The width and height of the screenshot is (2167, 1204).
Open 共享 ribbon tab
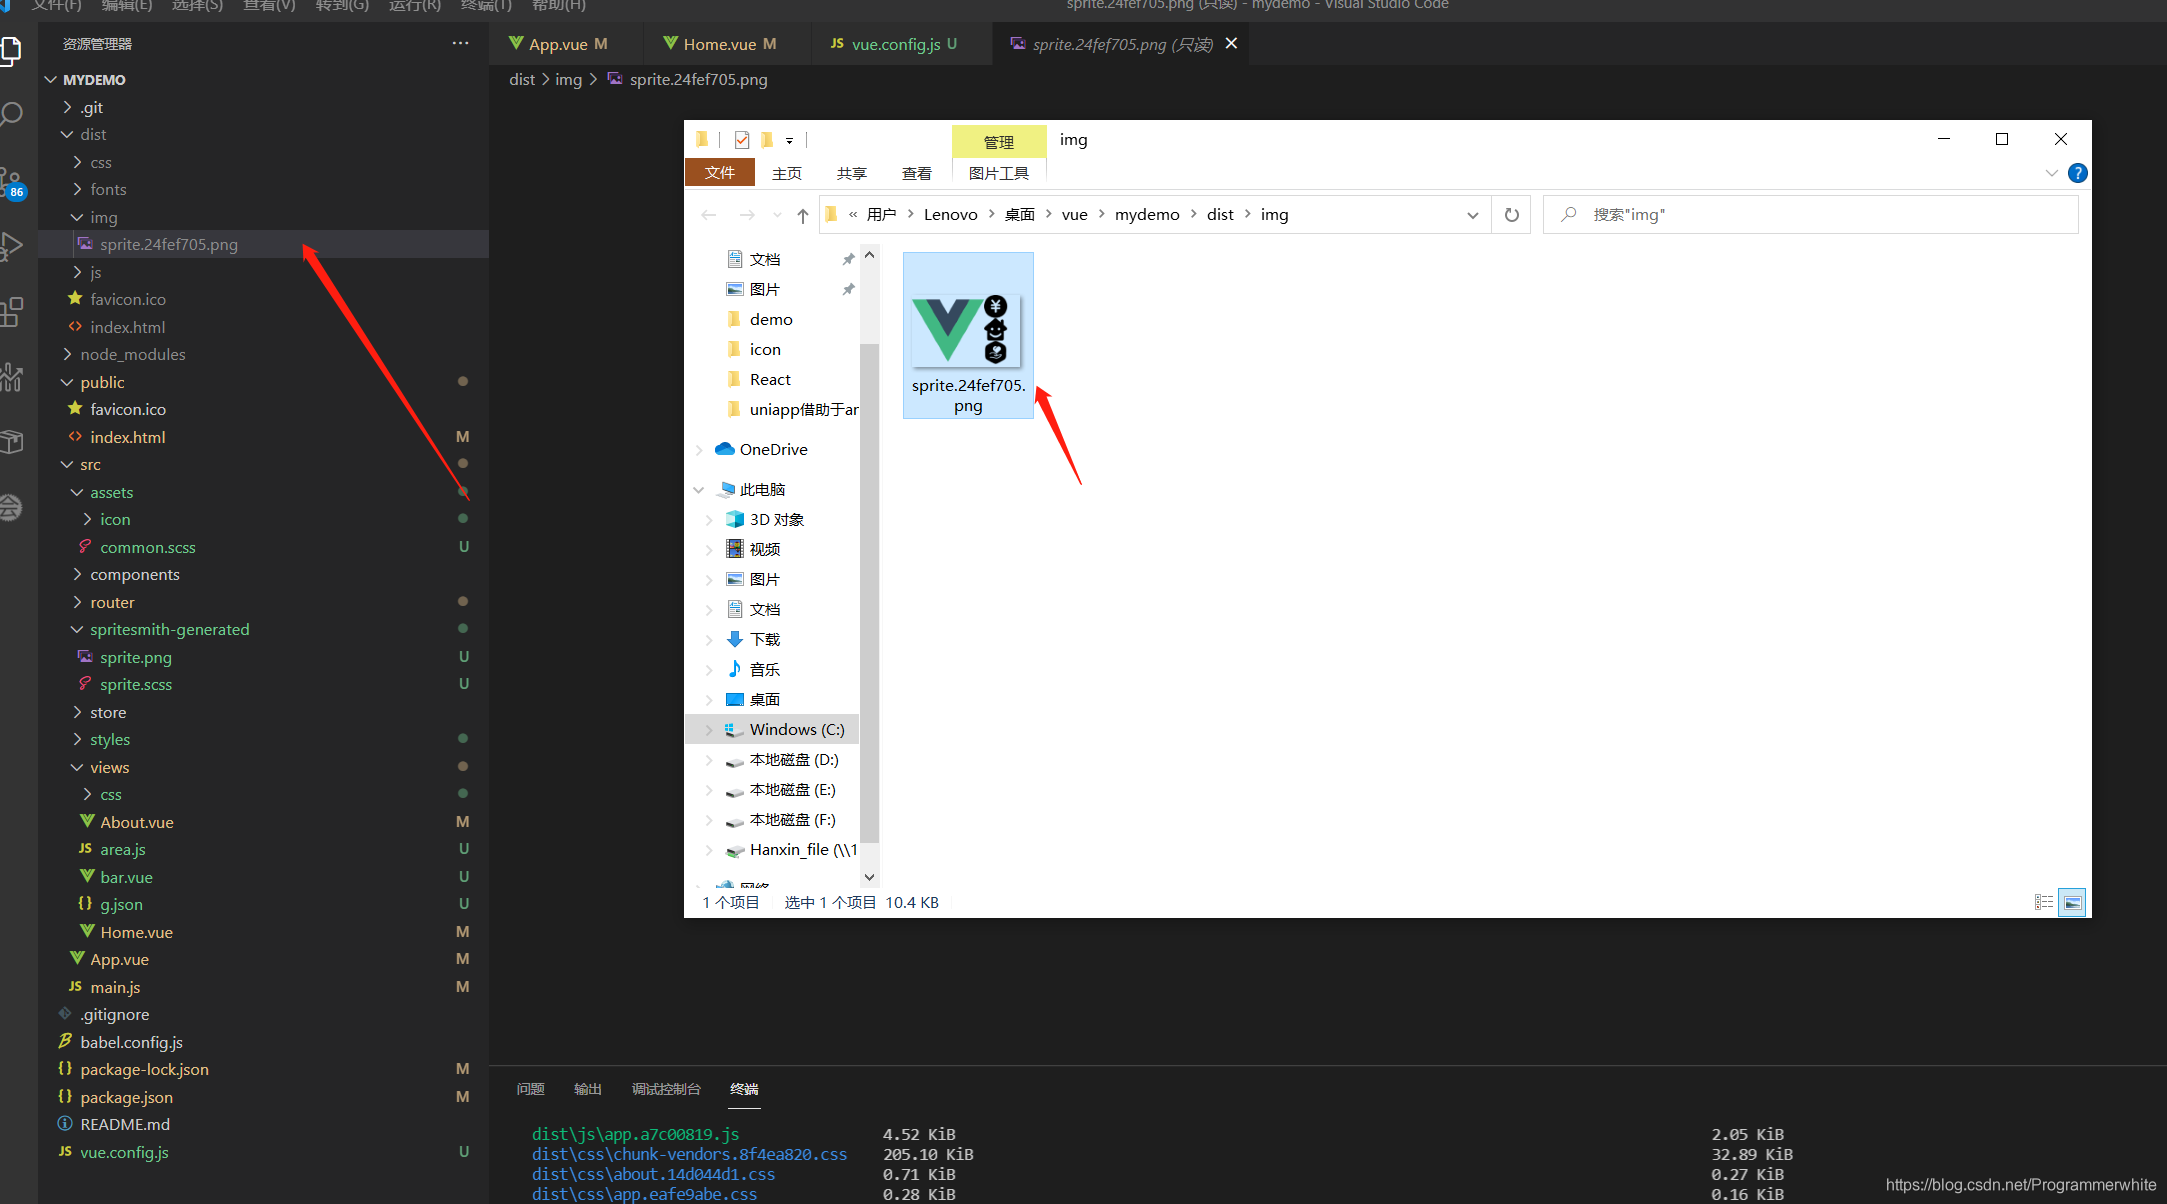pyautogui.click(x=851, y=173)
